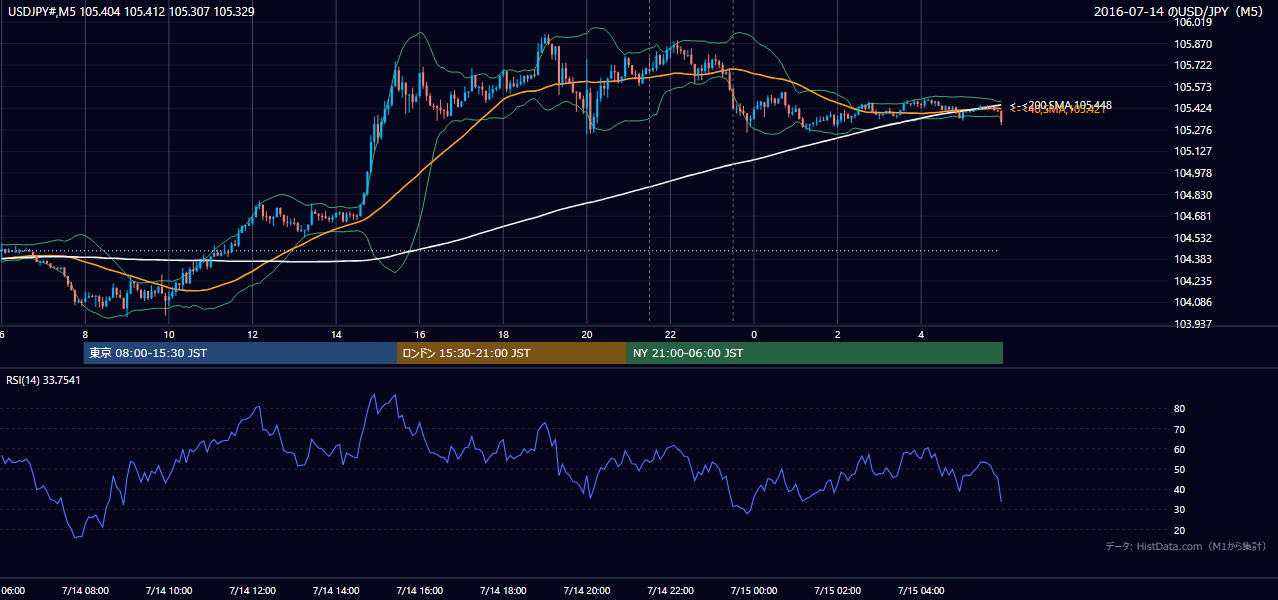Click the London session bar ロンドン 15:30-21:00 JST

[x=512, y=353]
